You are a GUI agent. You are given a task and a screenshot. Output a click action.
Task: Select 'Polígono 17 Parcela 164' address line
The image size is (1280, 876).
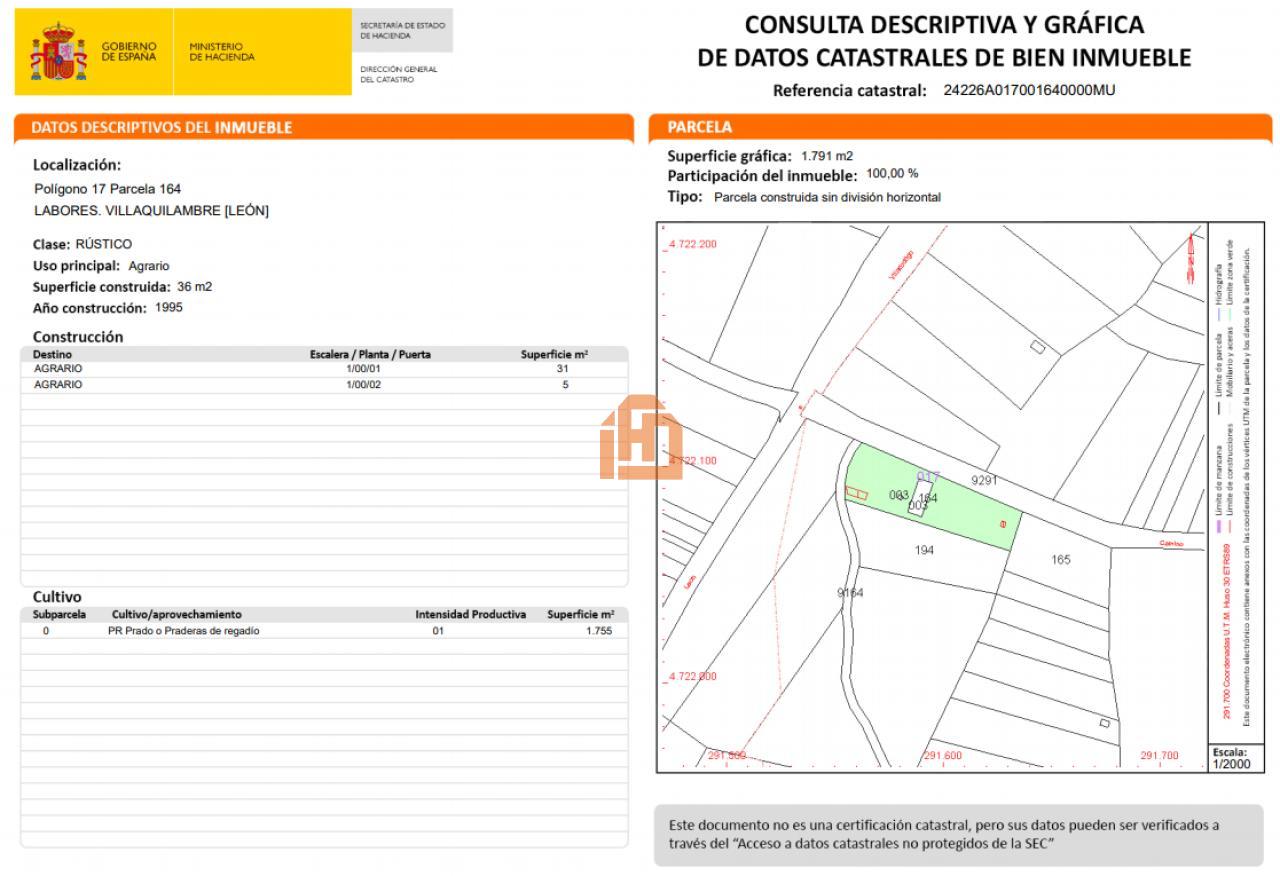[107, 189]
